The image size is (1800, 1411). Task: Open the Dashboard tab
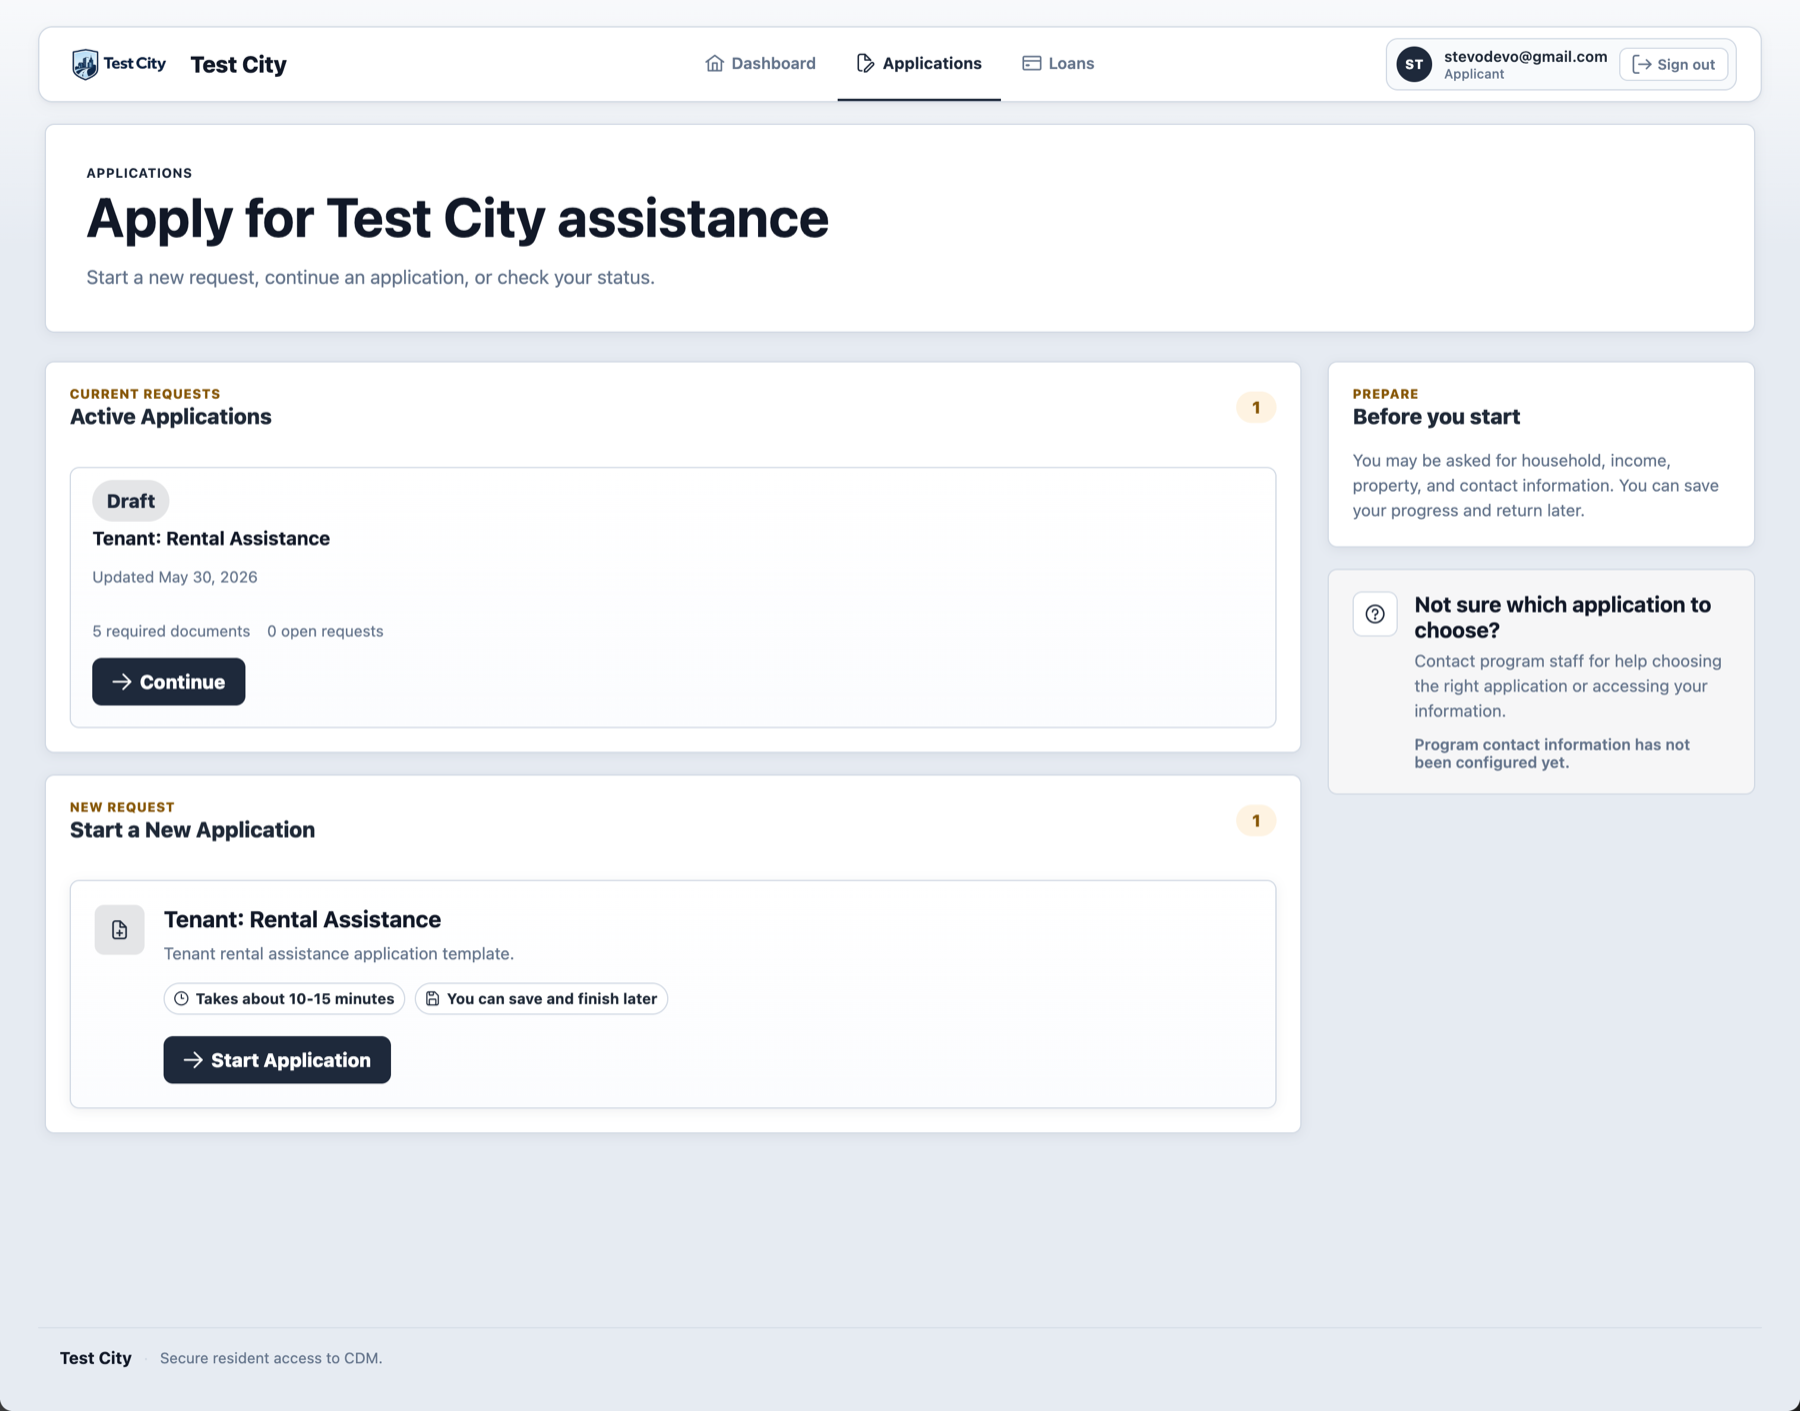(x=760, y=63)
